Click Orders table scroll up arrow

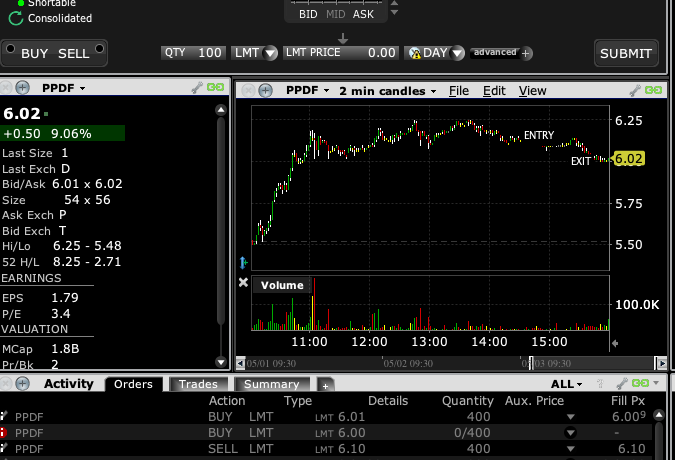[x=659, y=415]
